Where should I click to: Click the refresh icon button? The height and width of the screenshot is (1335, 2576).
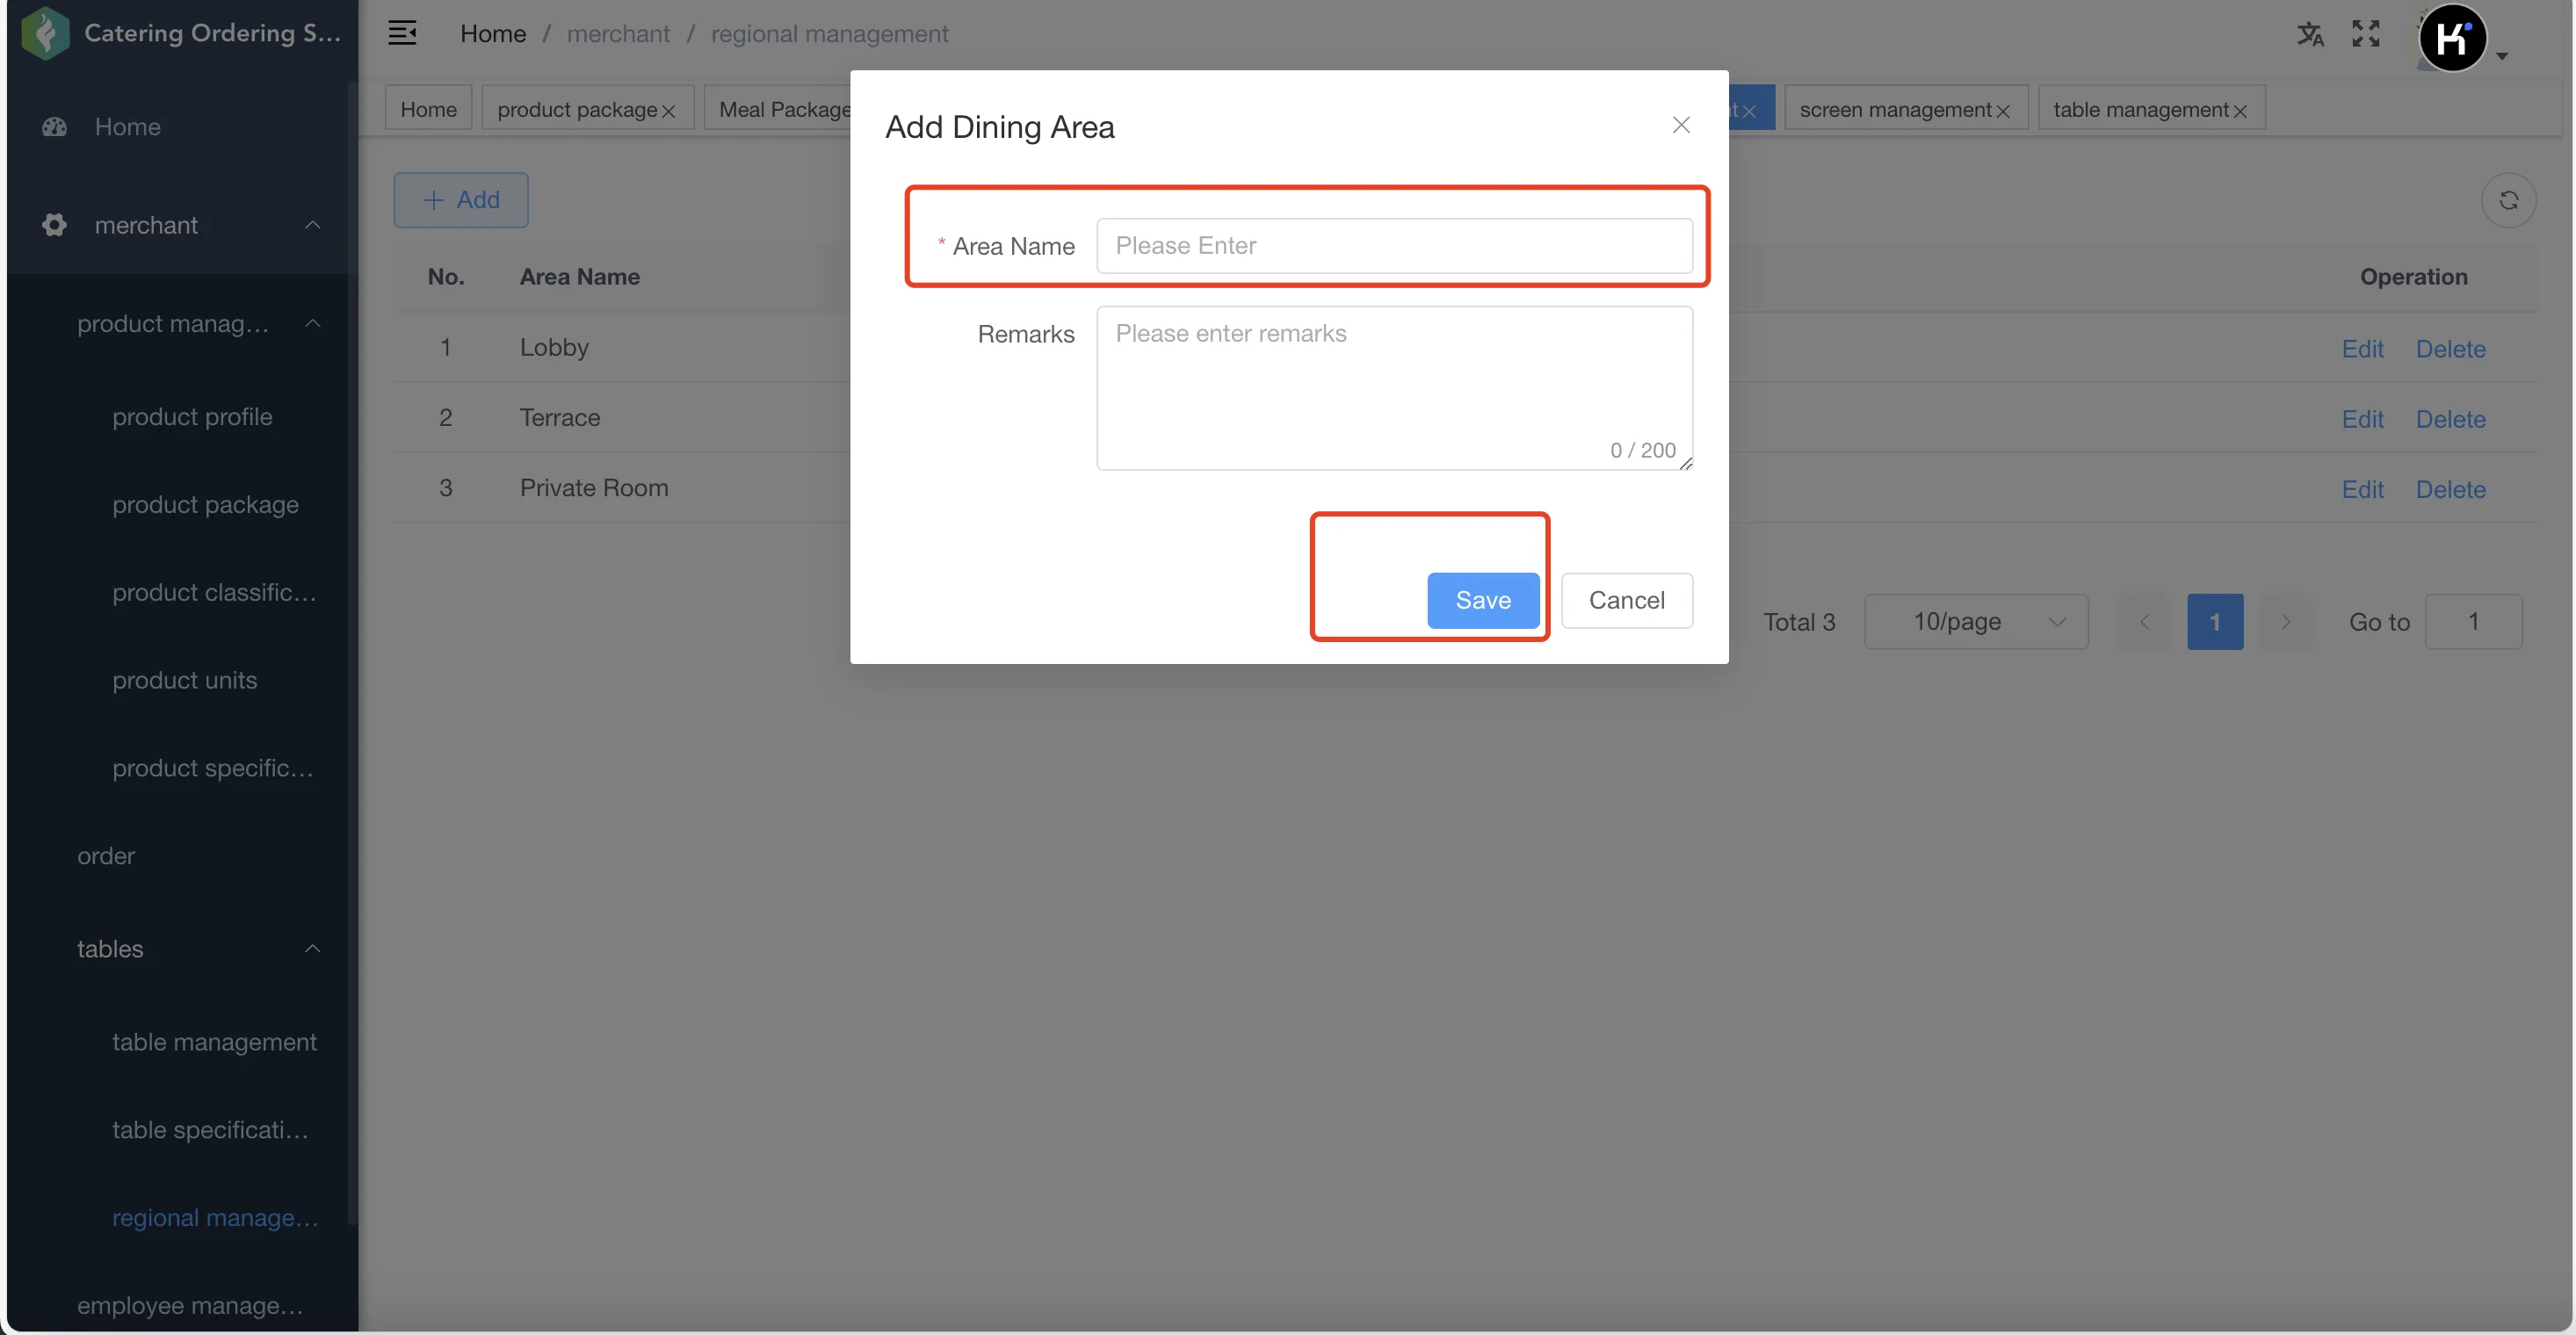point(2508,201)
